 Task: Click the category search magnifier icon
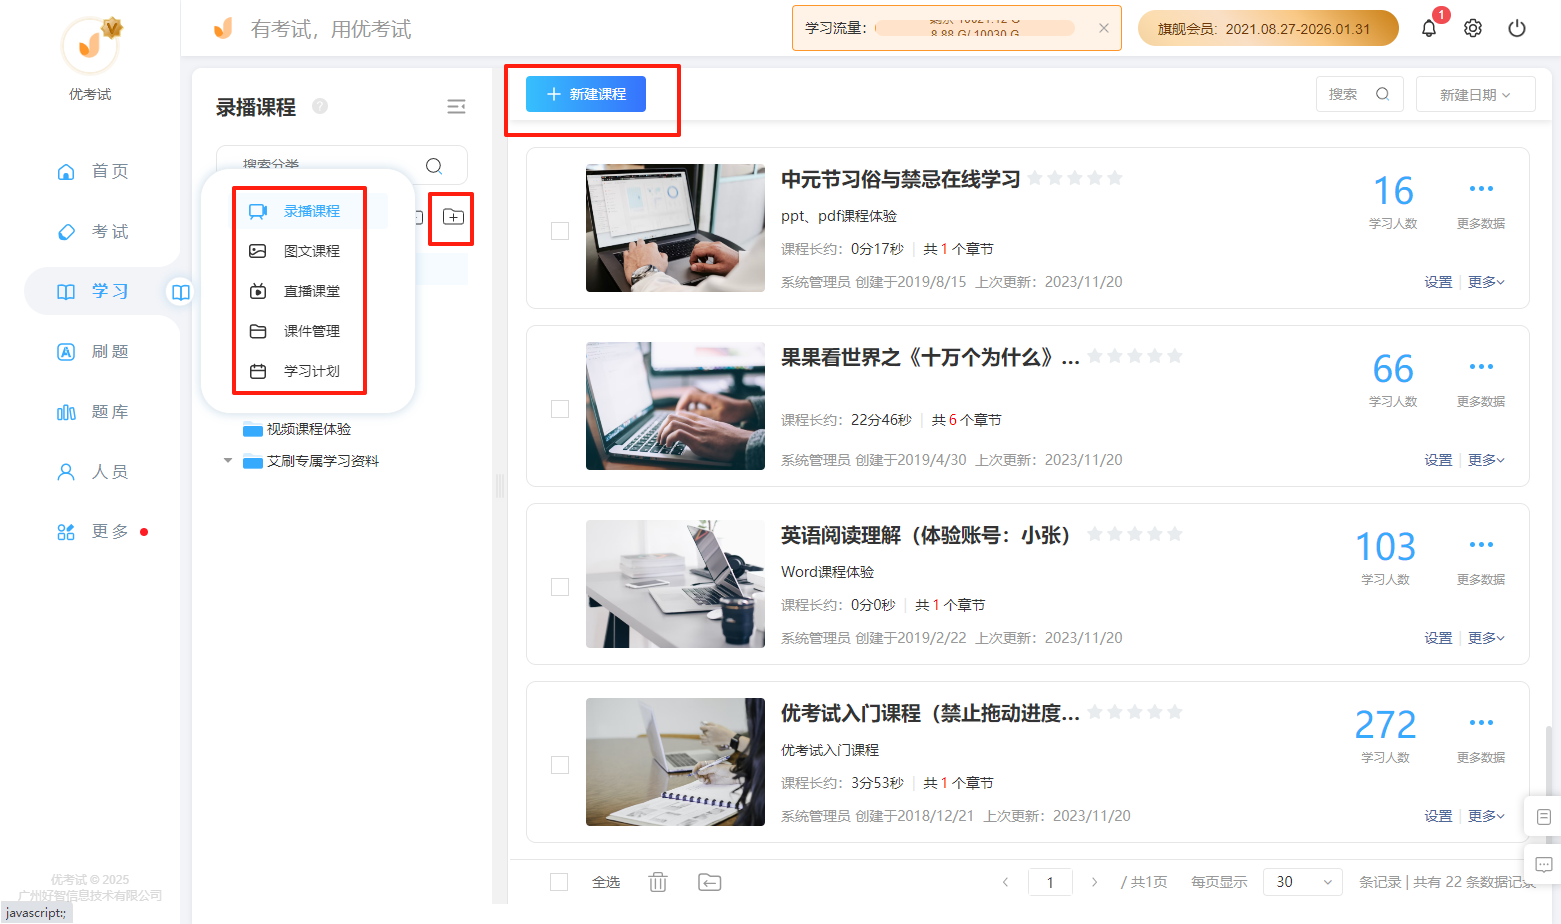(434, 166)
